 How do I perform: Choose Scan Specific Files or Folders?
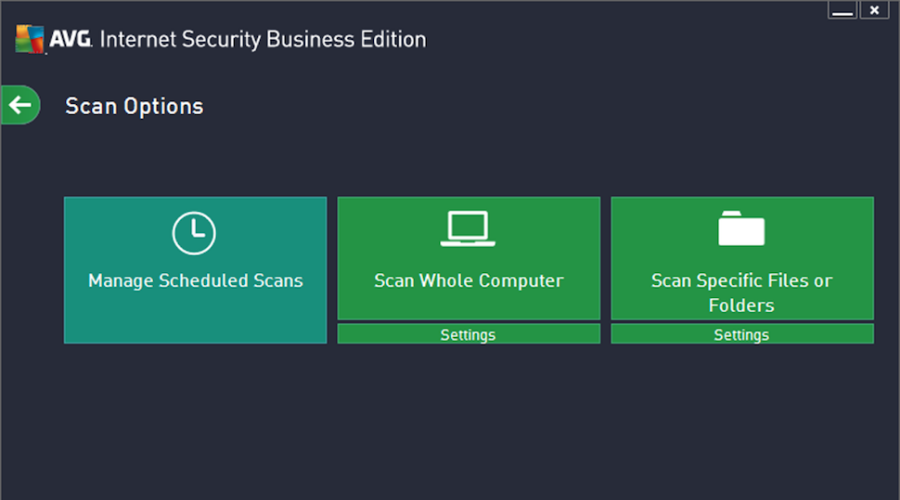coord(742,293)
